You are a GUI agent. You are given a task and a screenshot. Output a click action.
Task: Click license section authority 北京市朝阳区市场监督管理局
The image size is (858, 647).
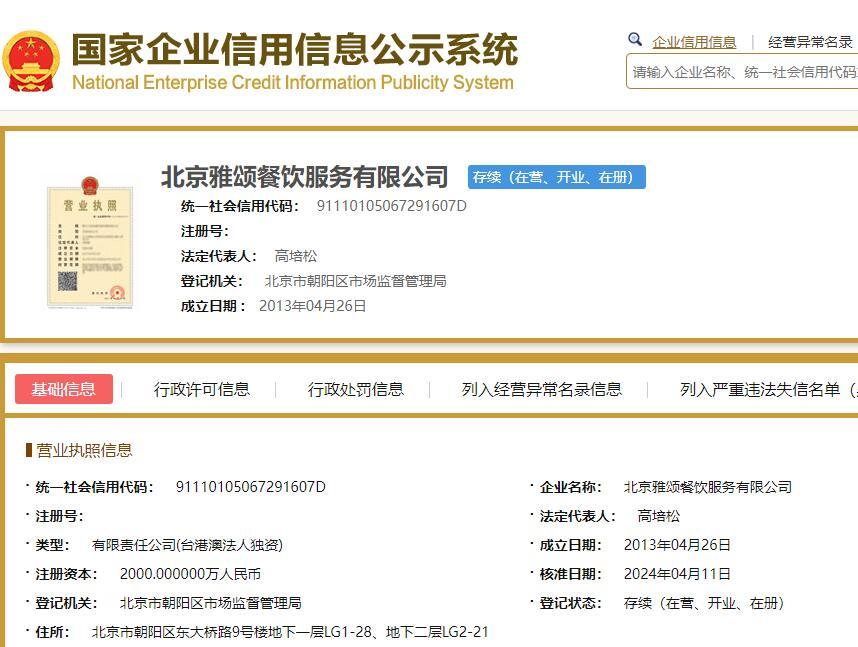pos(211,603)
